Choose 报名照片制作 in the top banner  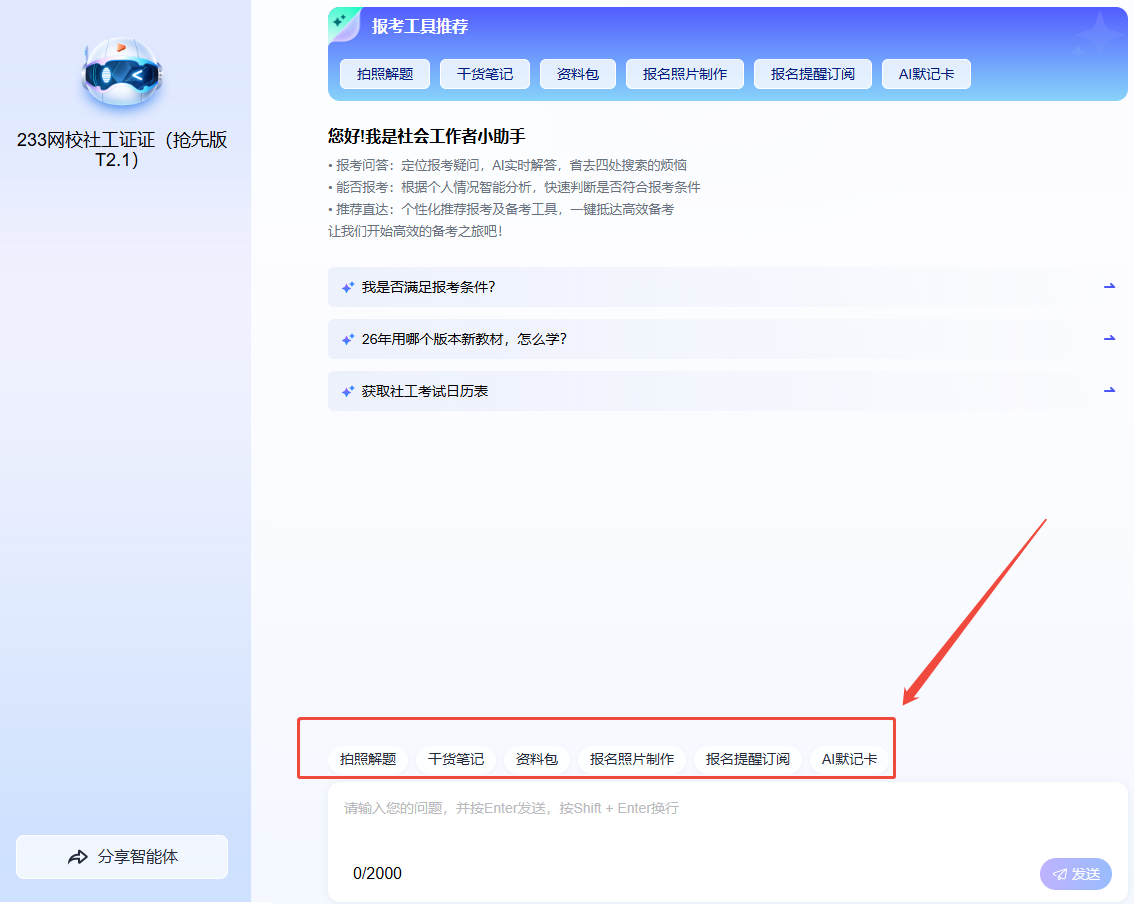[x=684, y=74]
